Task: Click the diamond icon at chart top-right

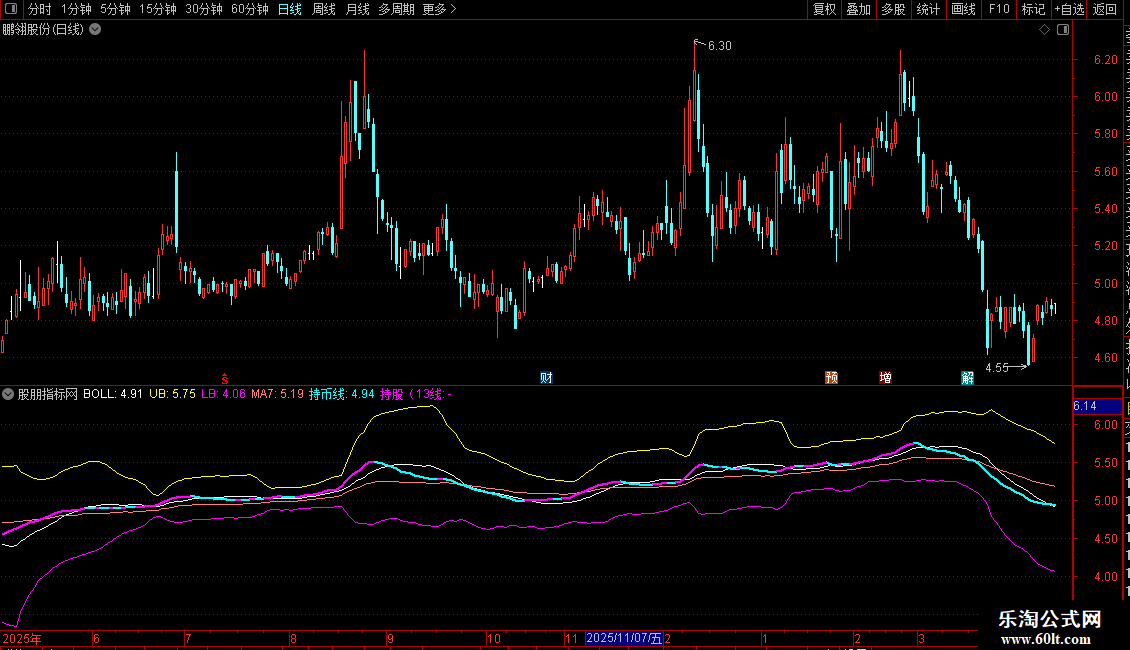Action: click(x=1044, y=30)
